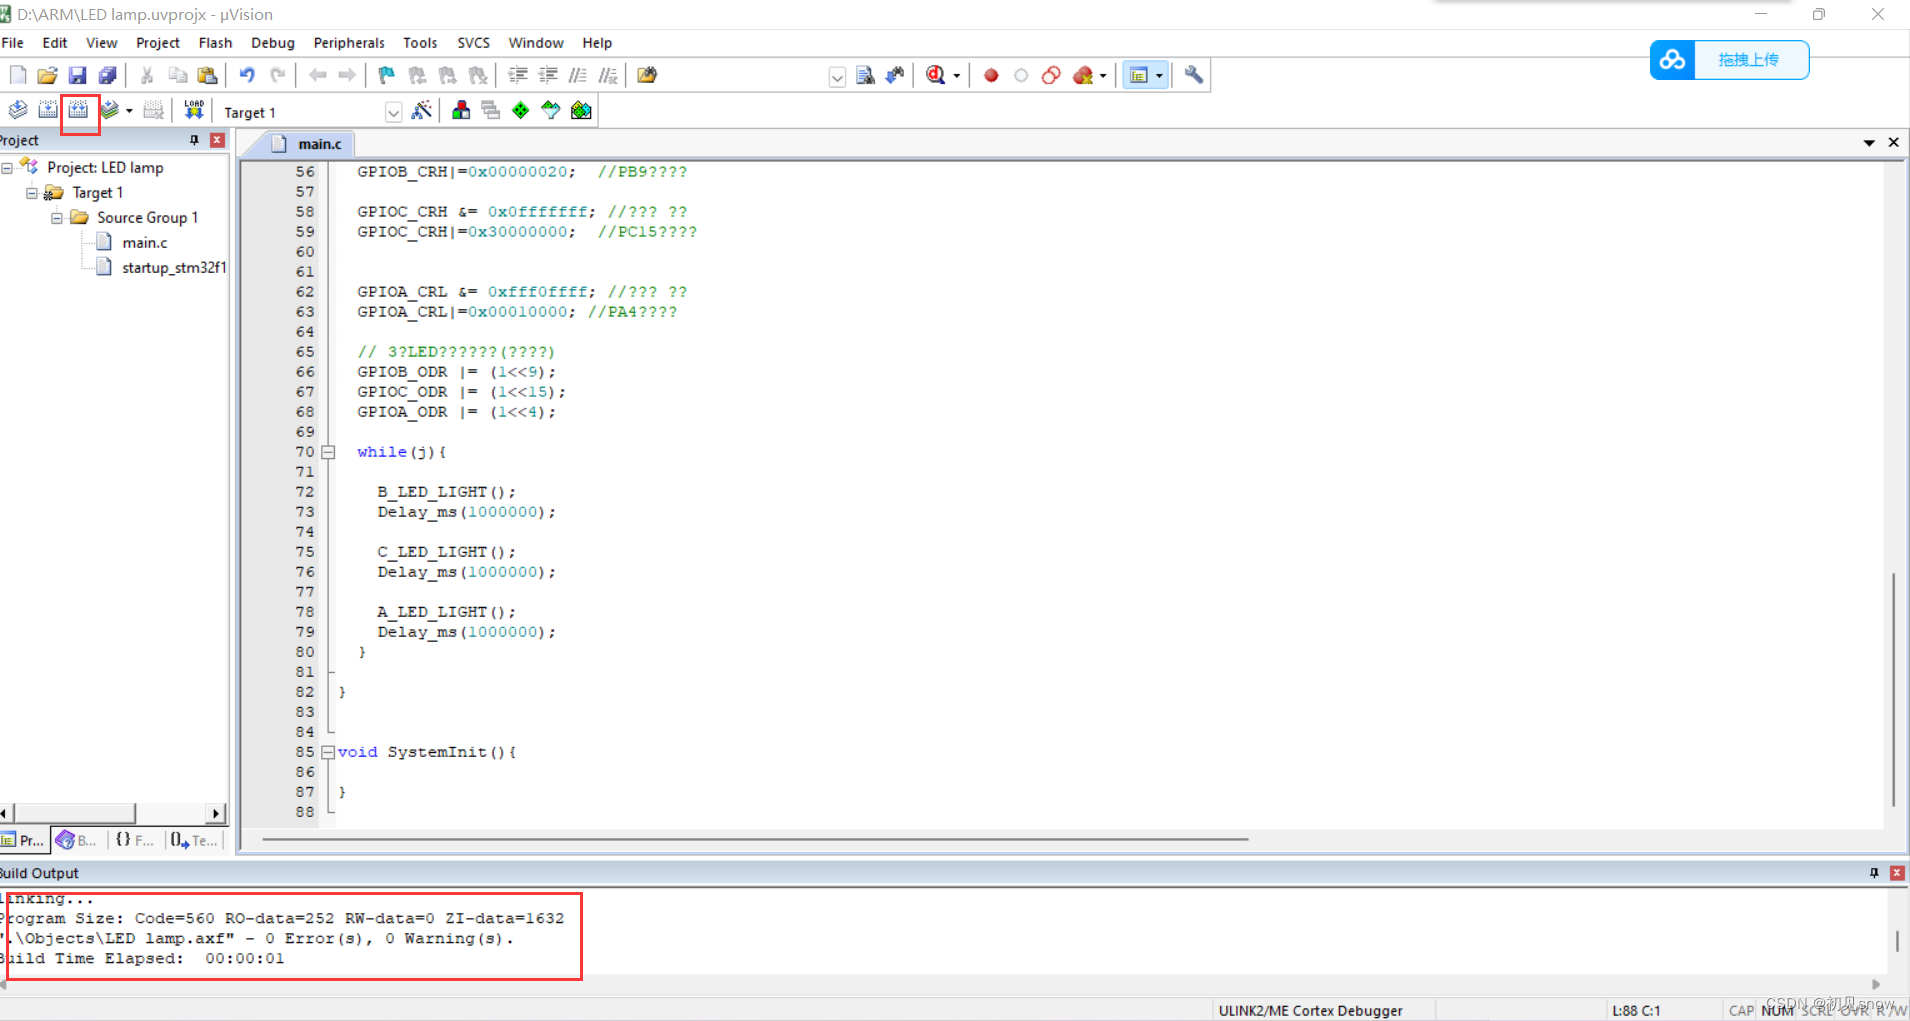
Task: Switch to the Books panel tab
Action: (77, 840)
